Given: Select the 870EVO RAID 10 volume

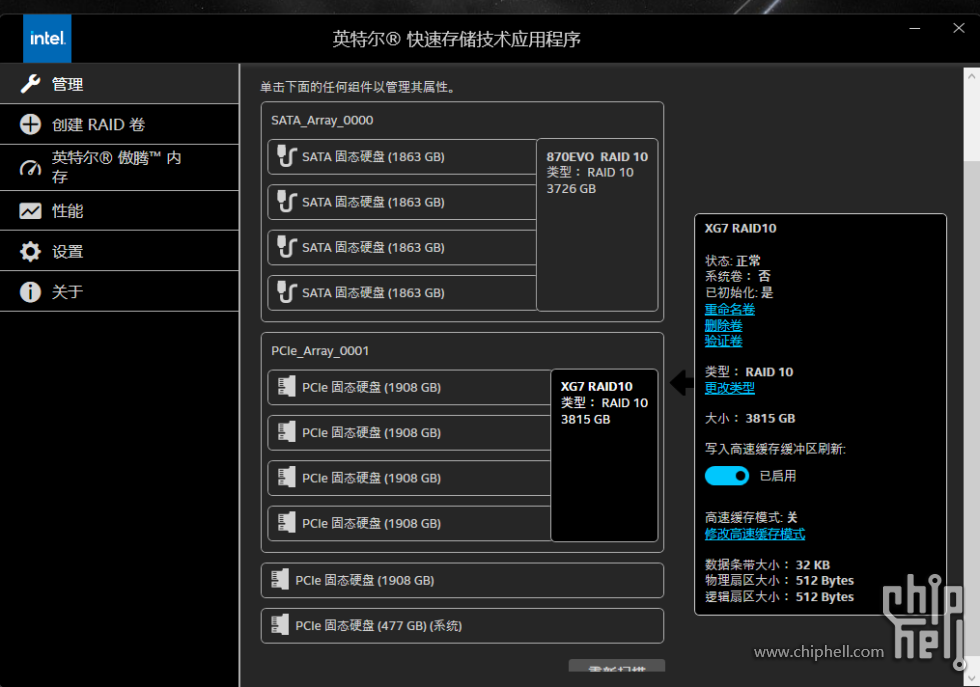Looking at the screenshot, I should [597, 224].
